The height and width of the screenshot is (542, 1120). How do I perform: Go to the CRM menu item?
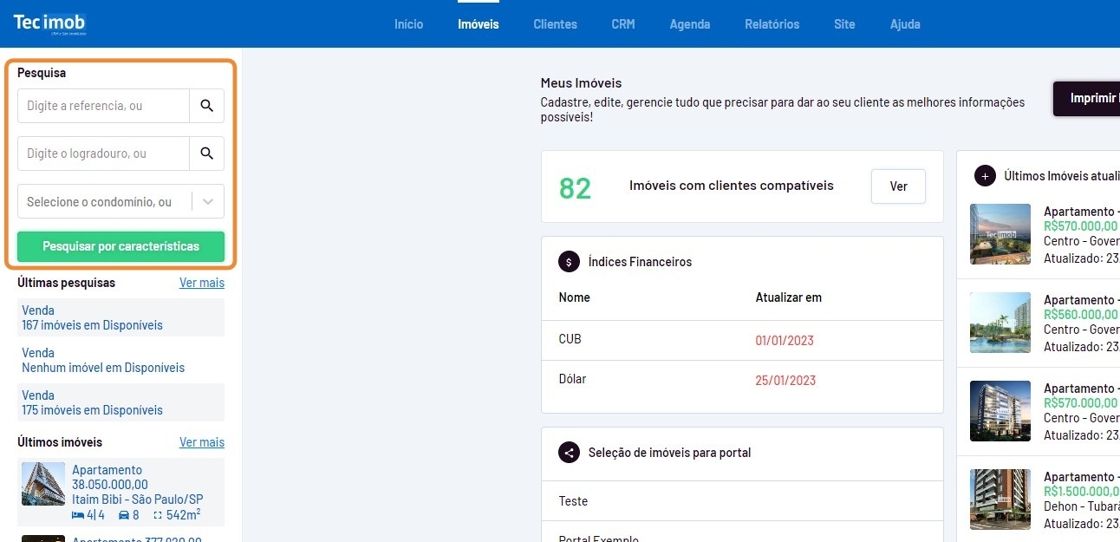623,24
